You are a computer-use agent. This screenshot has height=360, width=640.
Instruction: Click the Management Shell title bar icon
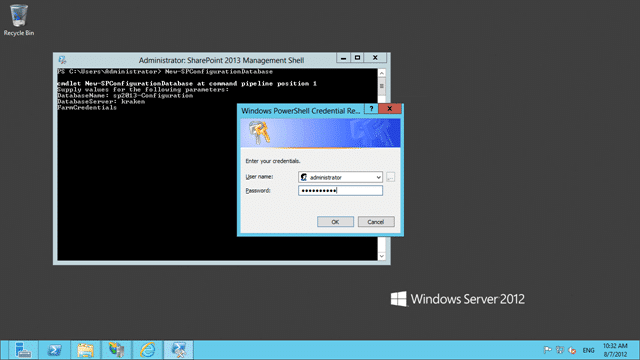(62, 60)
